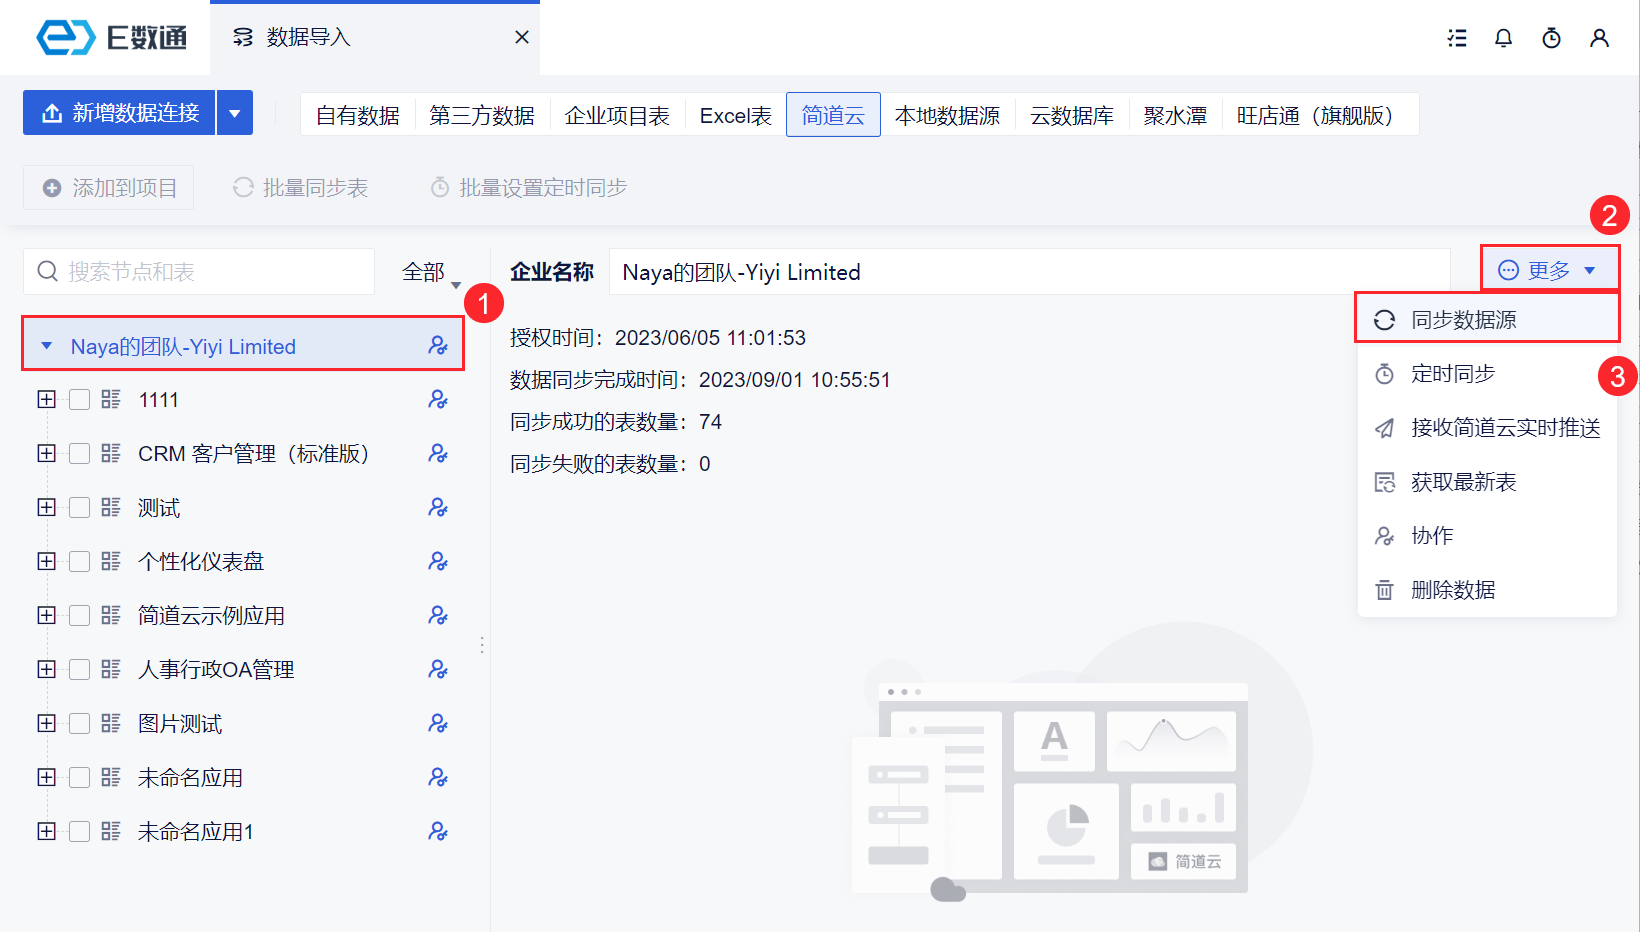Image resolution: width=1640 pixels, height=932 pixels.
Task: Expand the 测试 tree node
Action: point(46,508)
